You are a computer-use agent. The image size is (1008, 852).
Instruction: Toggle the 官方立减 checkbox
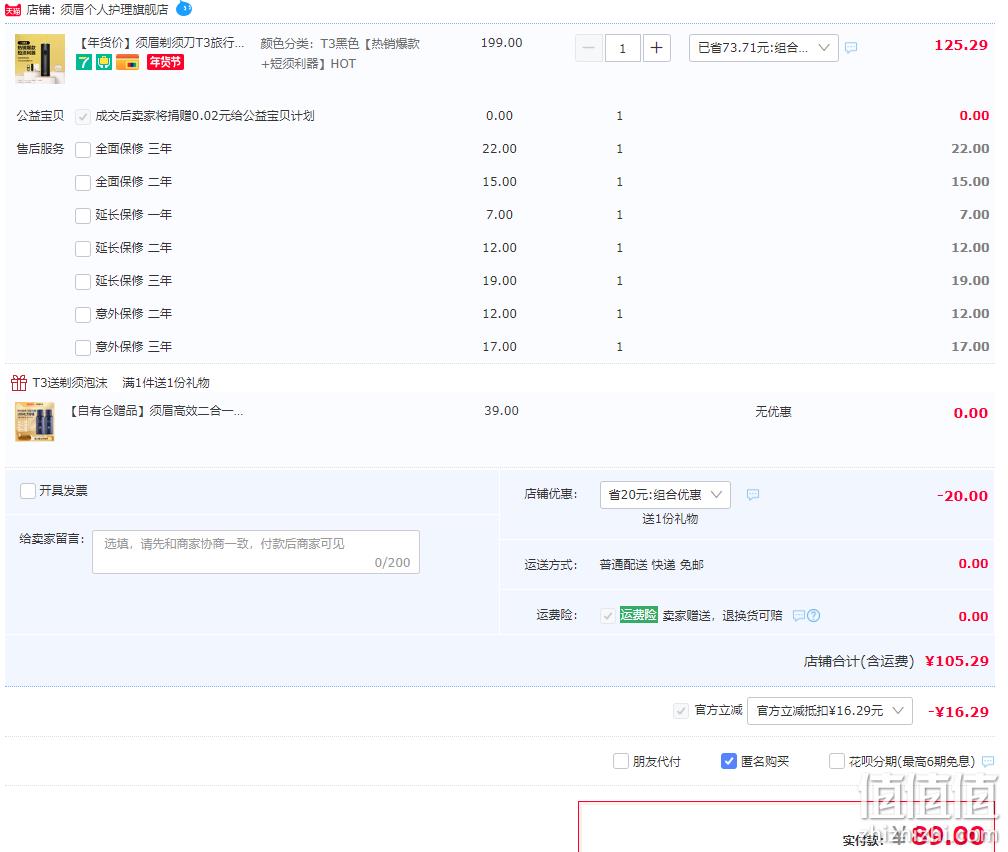[x=681, y=711]
